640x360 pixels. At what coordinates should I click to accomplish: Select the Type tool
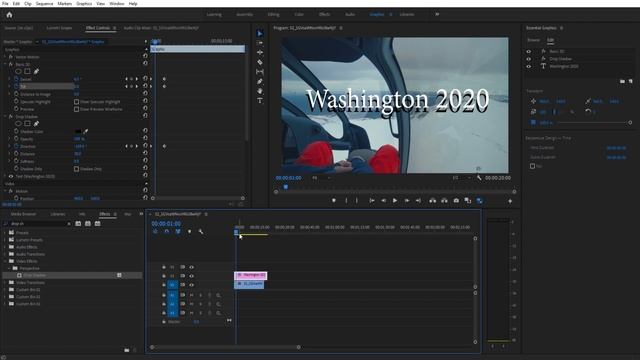pyautogui.click(x=260, y=100)
